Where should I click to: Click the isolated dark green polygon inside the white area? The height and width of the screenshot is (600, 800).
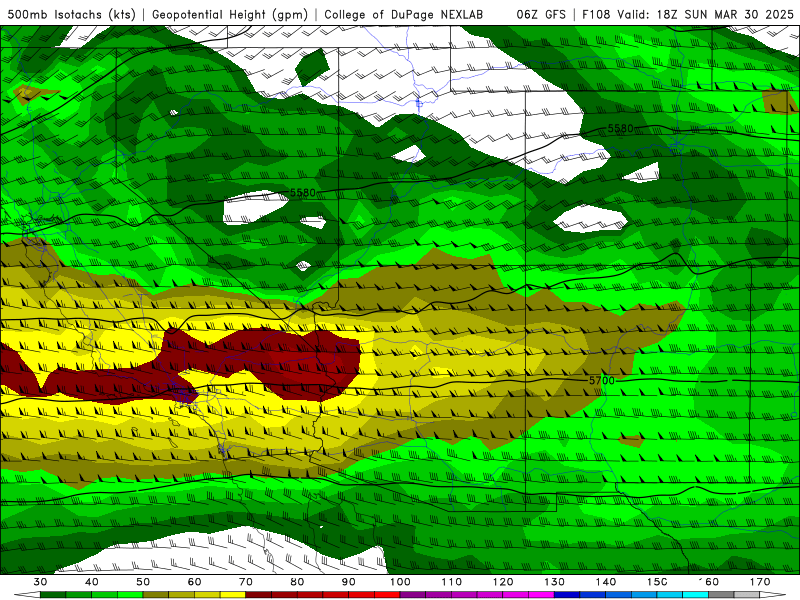point(312,67)
